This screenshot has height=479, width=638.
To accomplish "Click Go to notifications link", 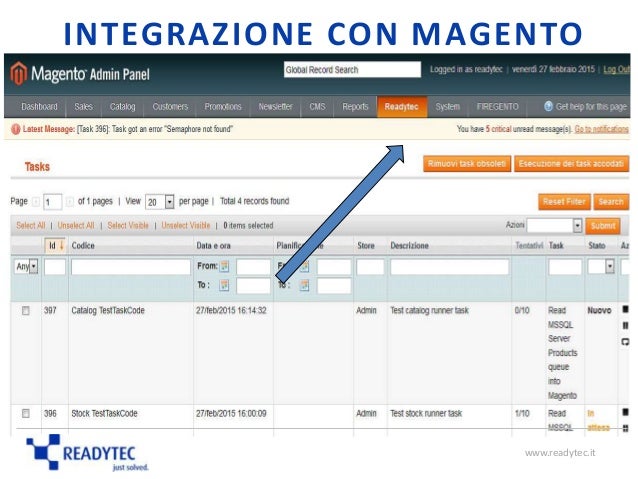I will tap(601, 129).
